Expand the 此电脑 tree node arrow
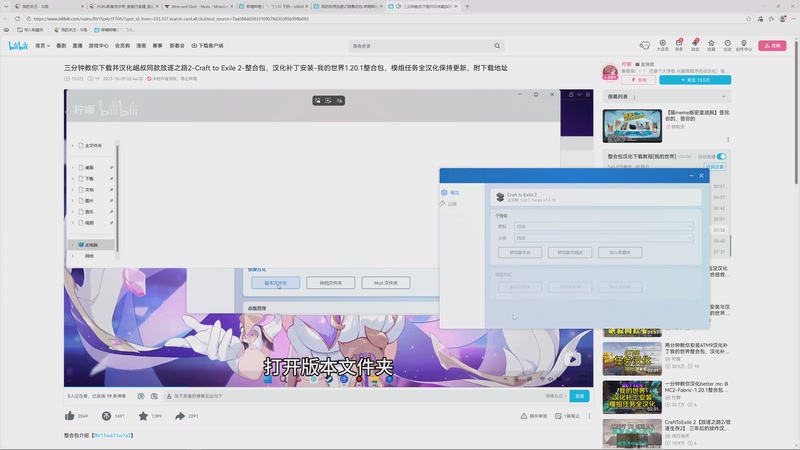The width and height of the screenshot is (800, 450). (72, 245)
